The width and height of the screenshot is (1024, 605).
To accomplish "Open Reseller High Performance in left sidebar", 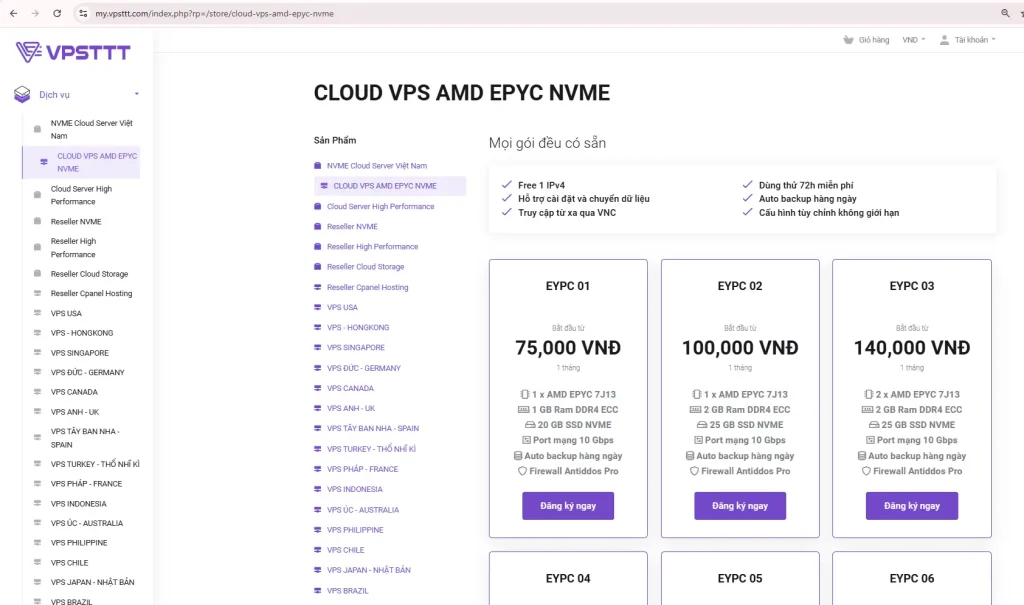I will point(73,248).
